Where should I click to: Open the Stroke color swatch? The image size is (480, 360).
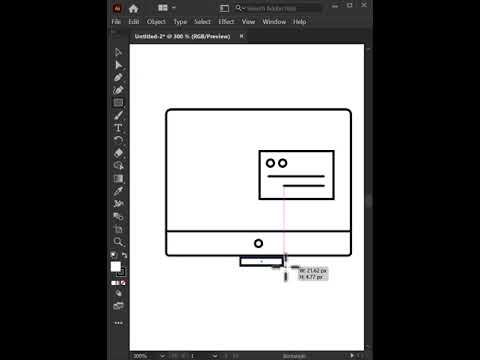(x=122, y=272)
